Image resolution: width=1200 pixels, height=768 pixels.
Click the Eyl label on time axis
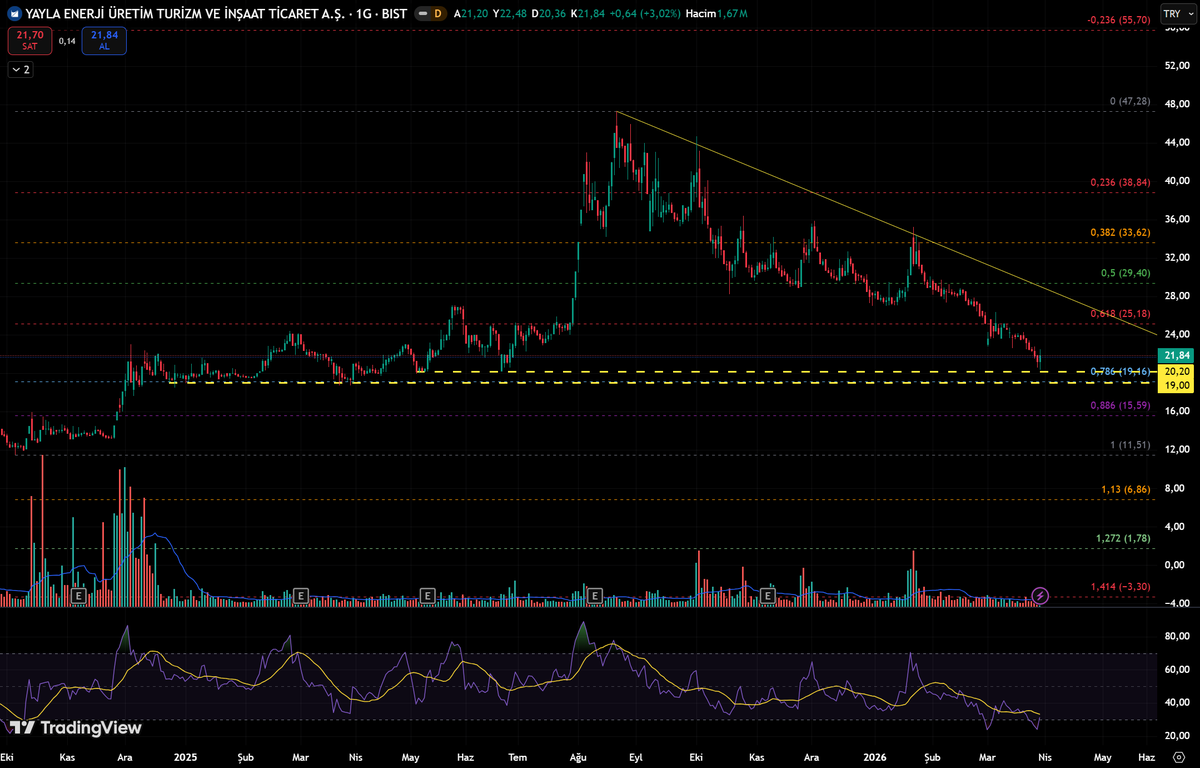[635, 757]
